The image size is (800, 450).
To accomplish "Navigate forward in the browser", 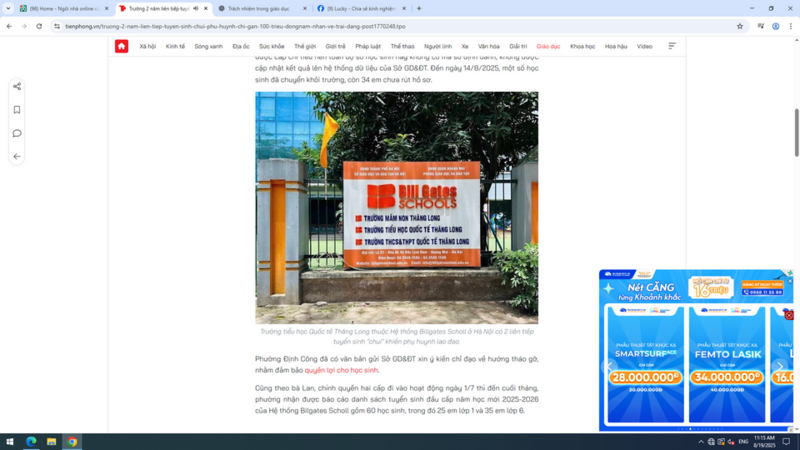I will point(24,27).
